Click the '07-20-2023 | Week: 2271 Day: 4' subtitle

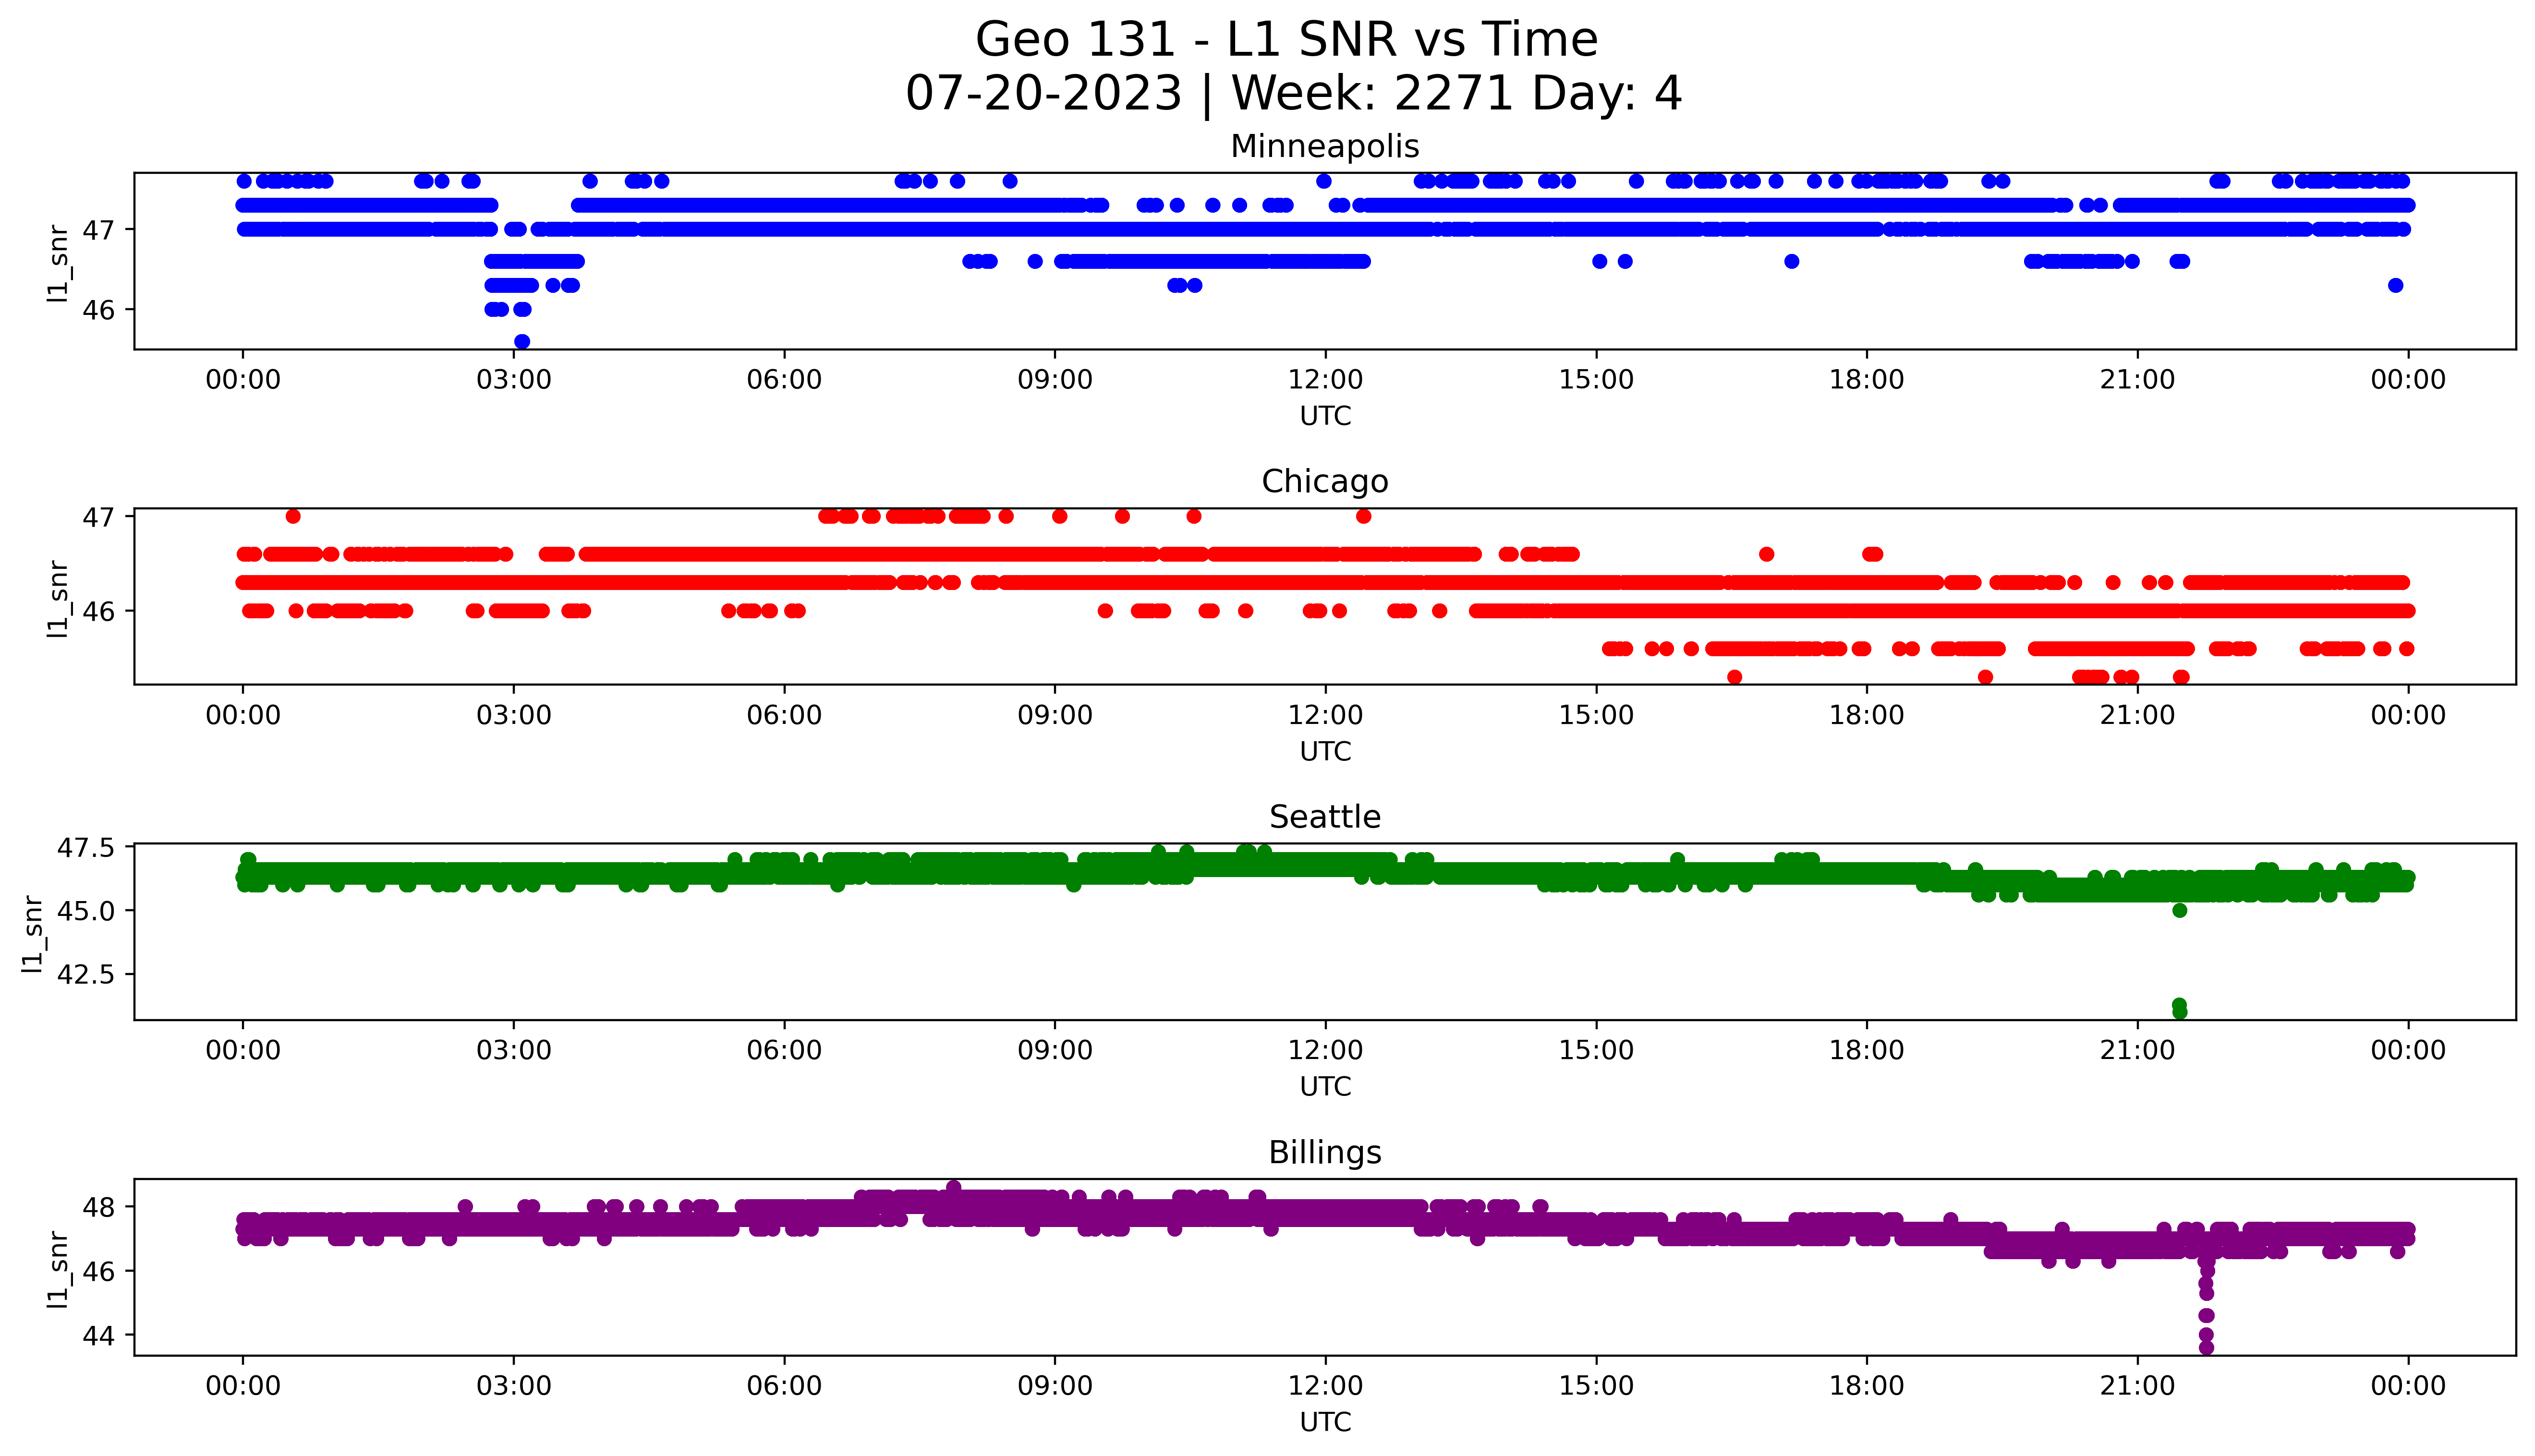point(1293,94)
